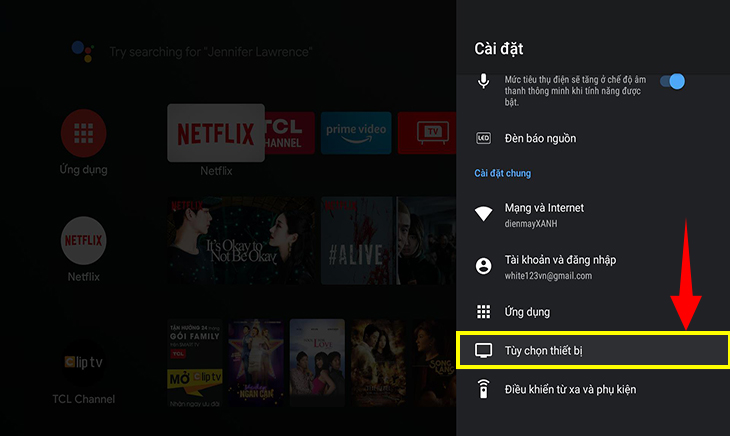
Task: Open the Song Lang movie poster
Action: (434, 363)
